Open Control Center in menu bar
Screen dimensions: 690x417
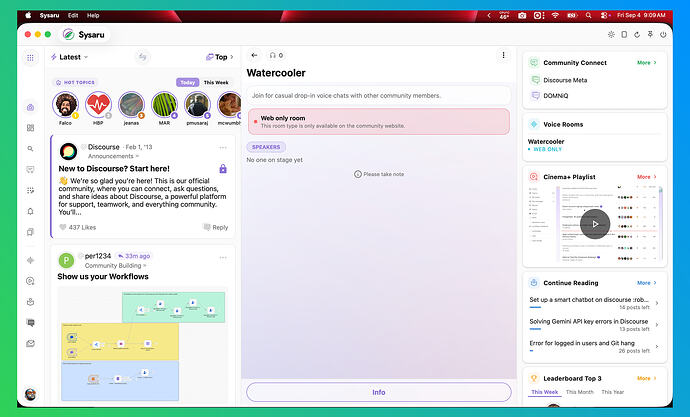[x=605, y=15]
